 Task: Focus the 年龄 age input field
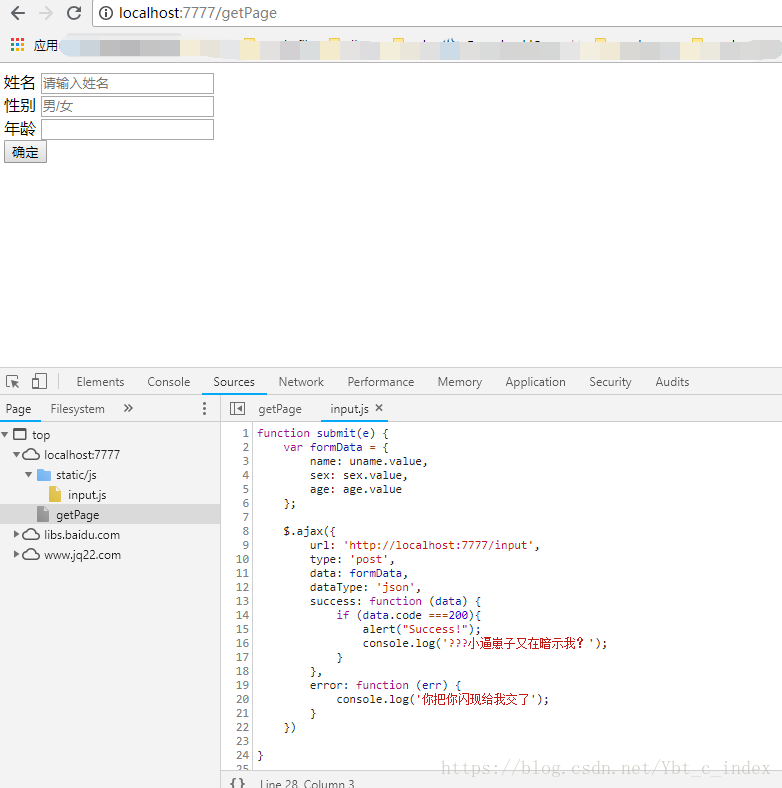click(x=127, y=129)
